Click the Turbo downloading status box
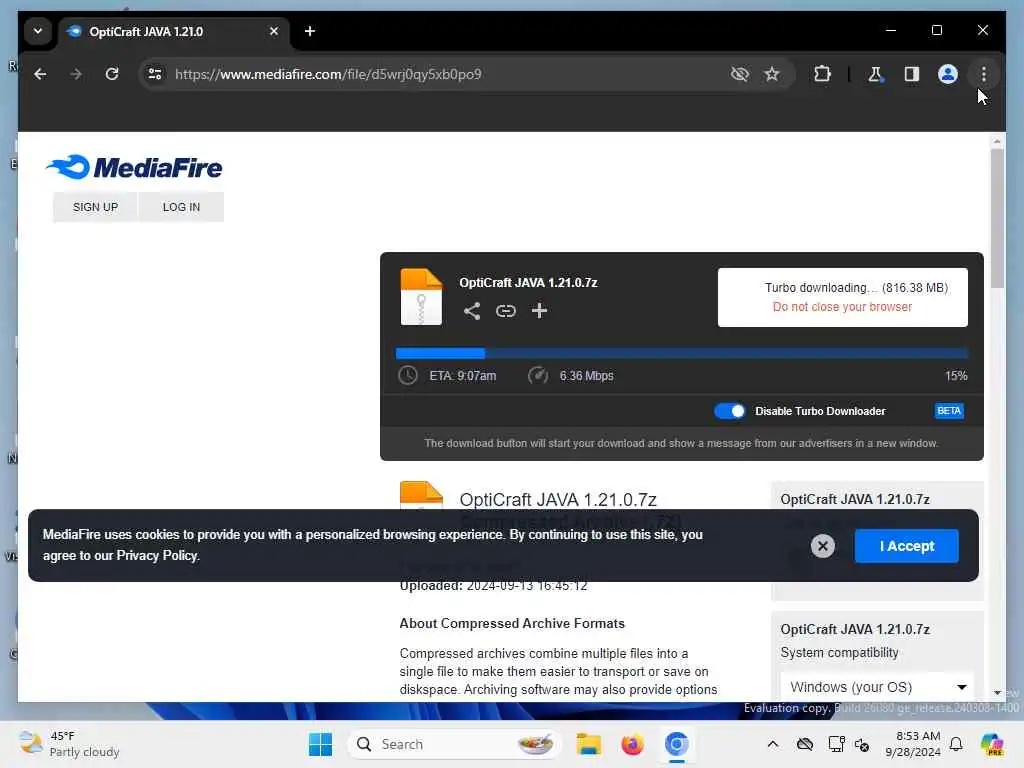Image resolution: width=1024 pixels, height=768 pixels. tap(842, 297)
